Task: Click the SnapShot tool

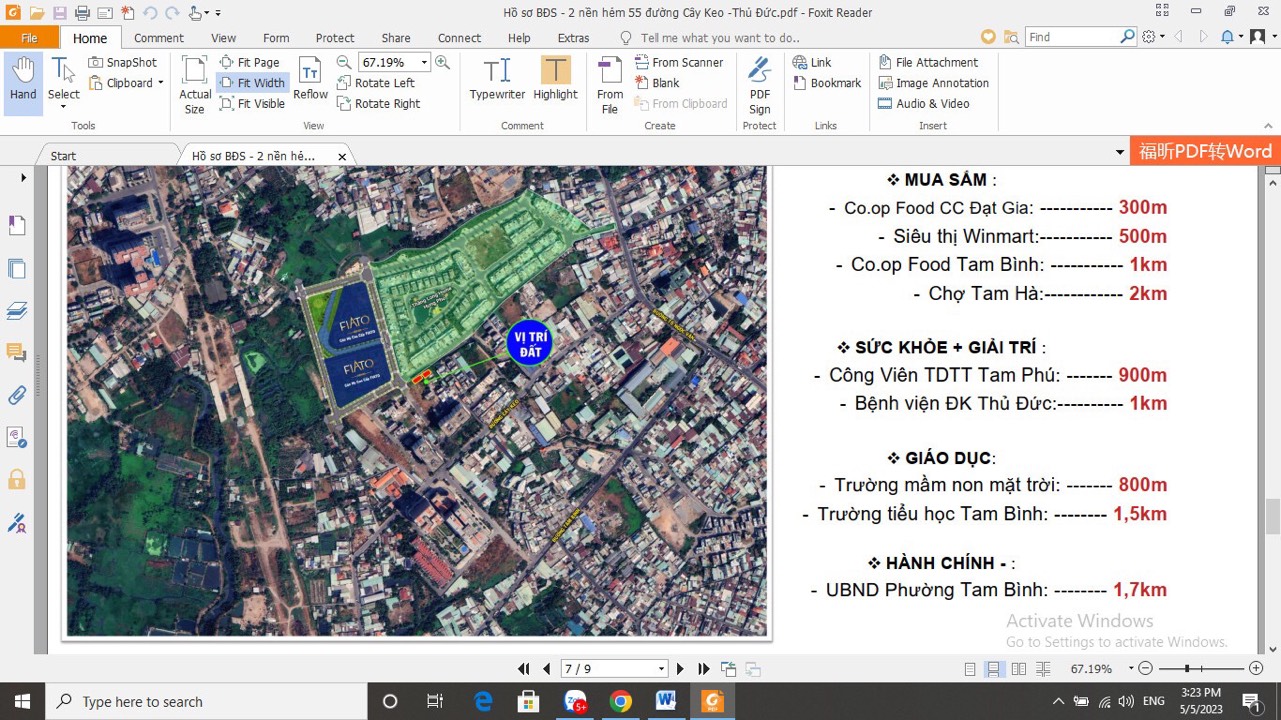Action: point(122,62)
